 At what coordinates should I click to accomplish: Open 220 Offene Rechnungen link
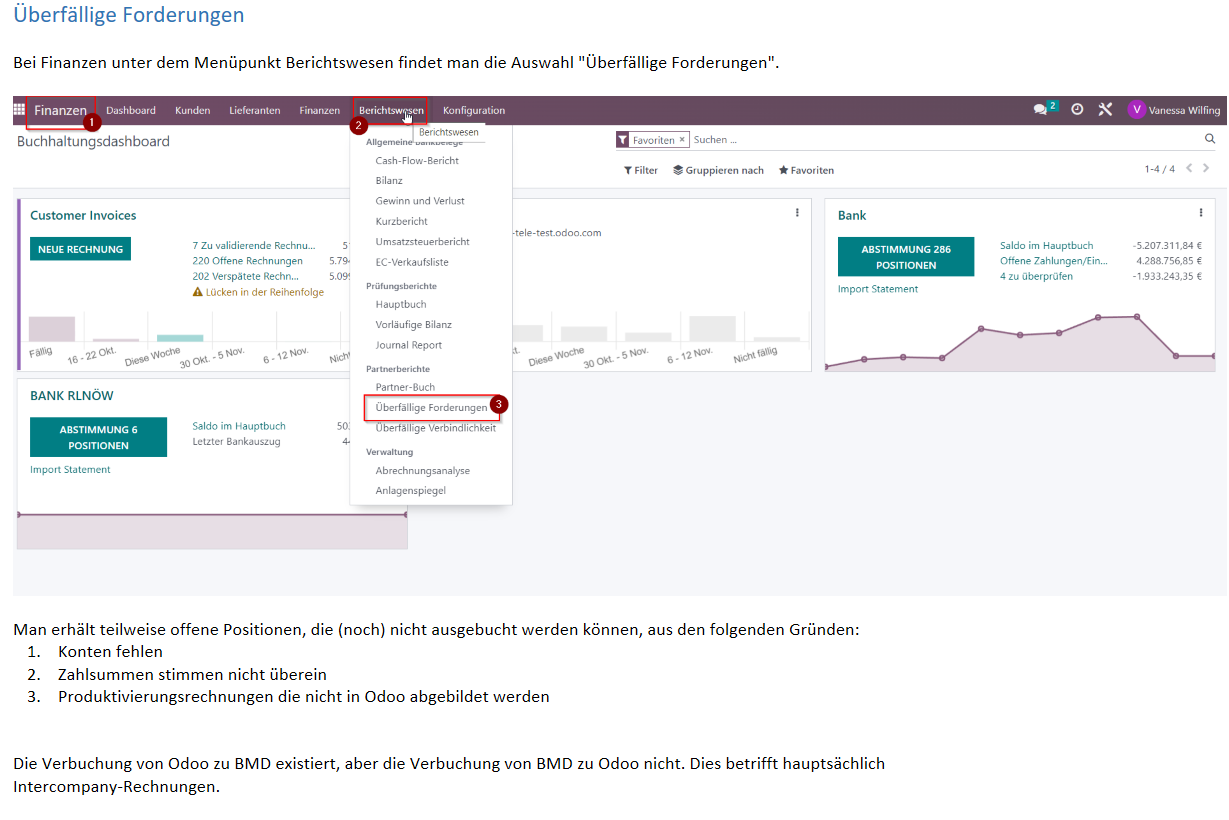tap(247, 261)
